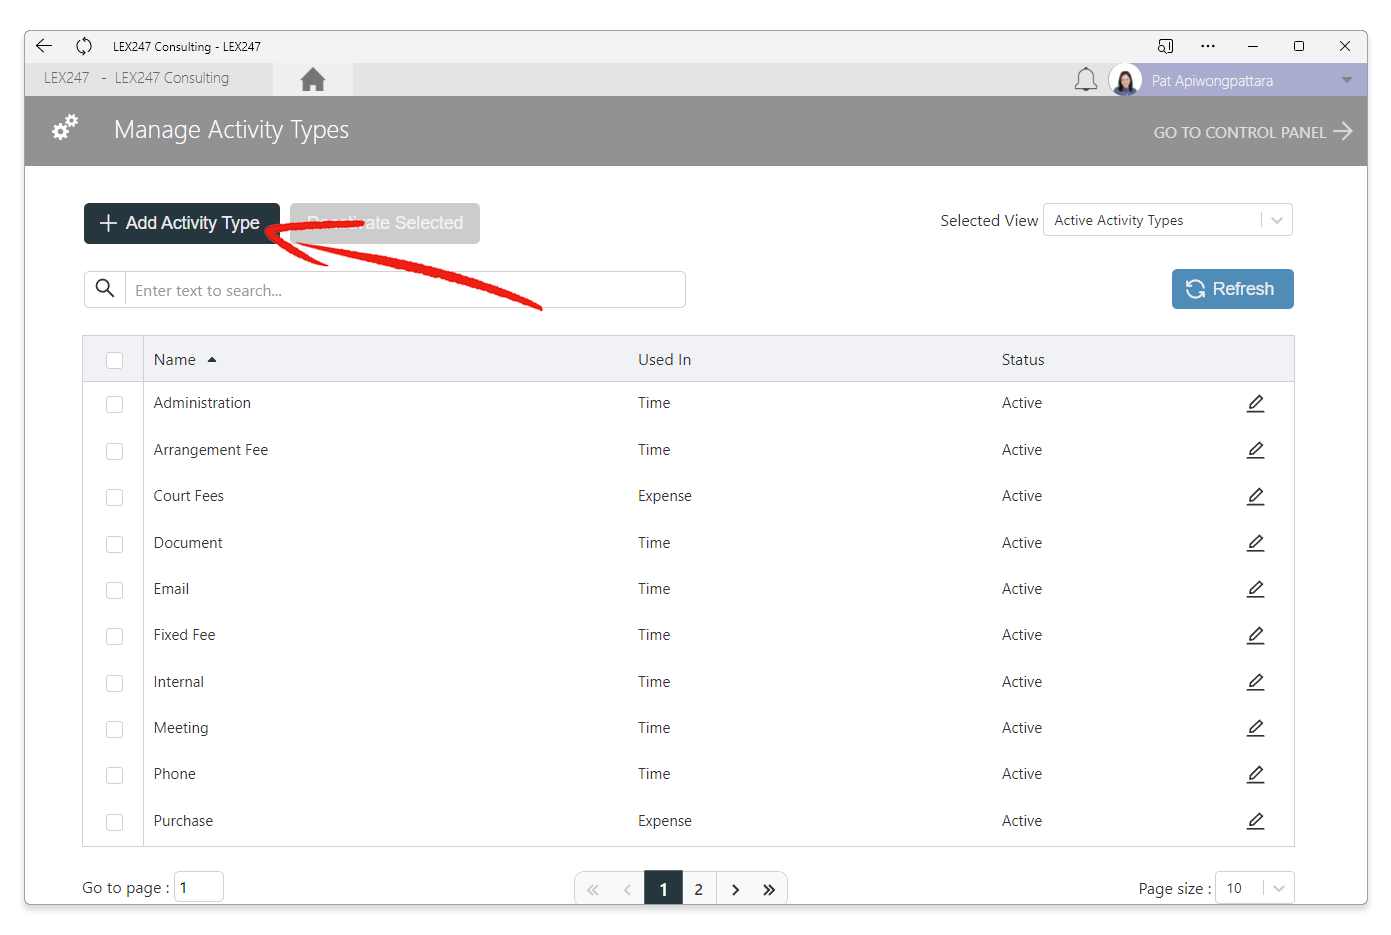Image resolution: width=1391 pixels, height=935 pixels.
Task: Tick the checkbox for Email row
Action: click(114, 590)
